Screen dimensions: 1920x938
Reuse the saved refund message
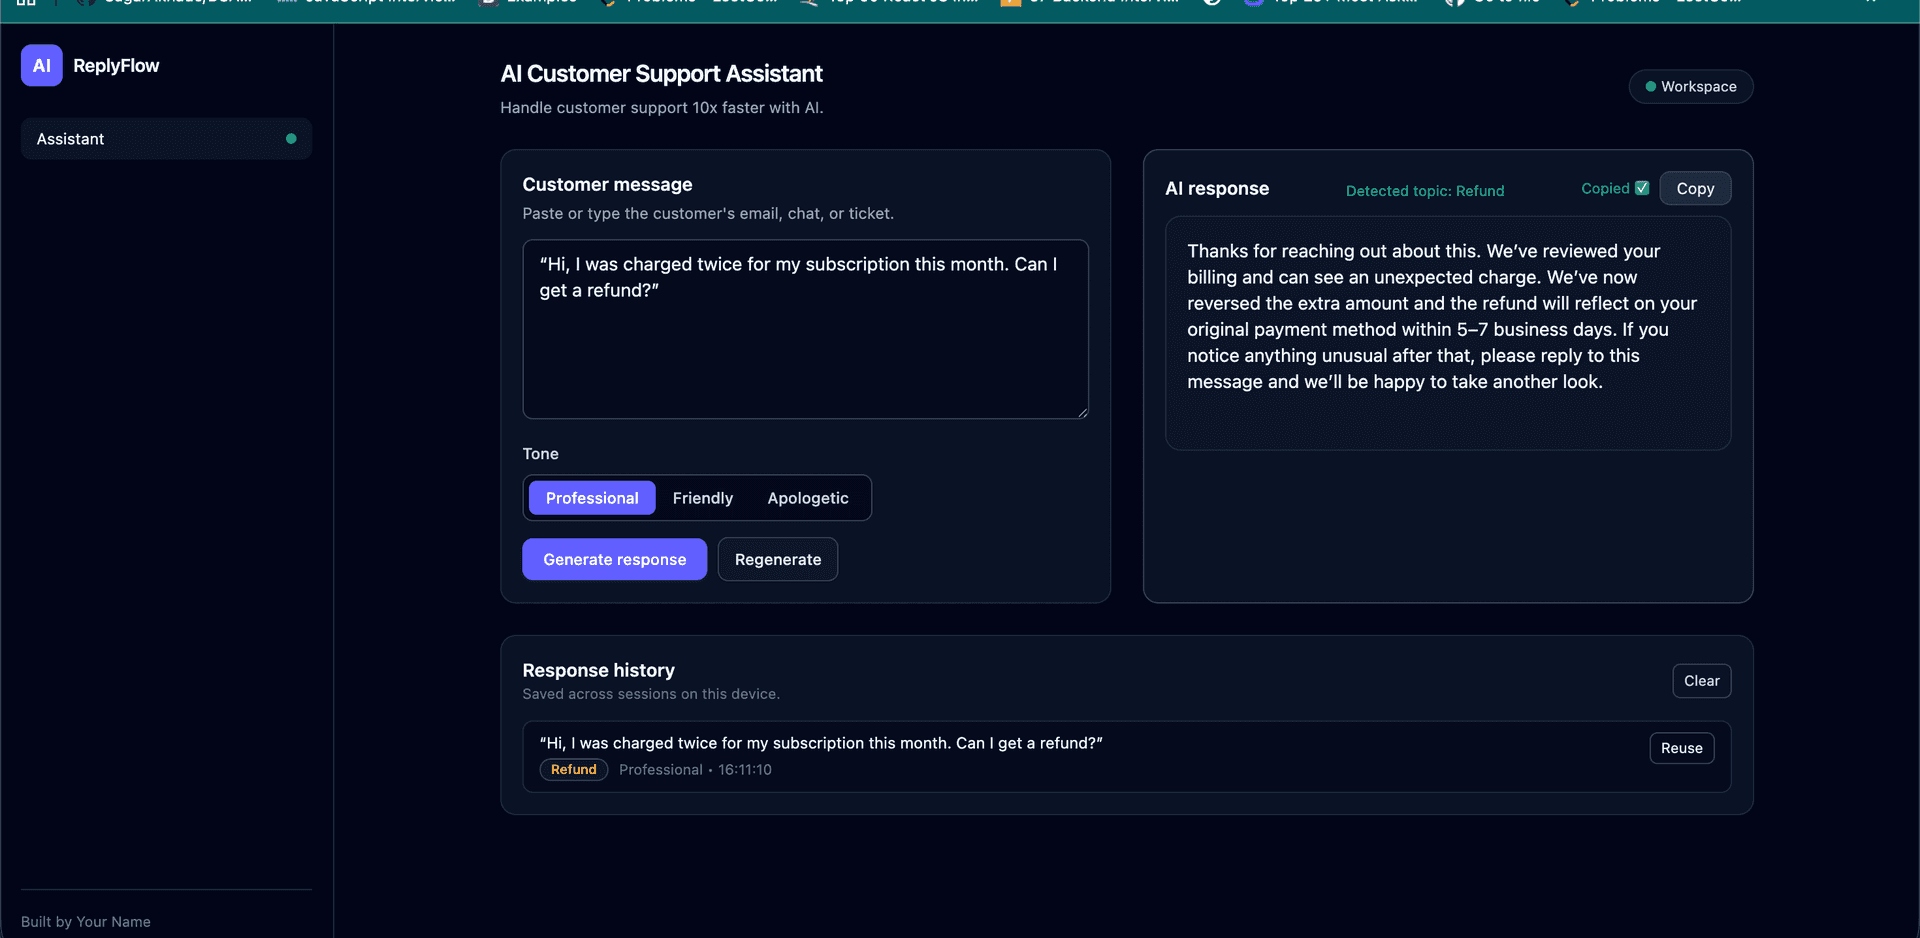click(1682, 748)
